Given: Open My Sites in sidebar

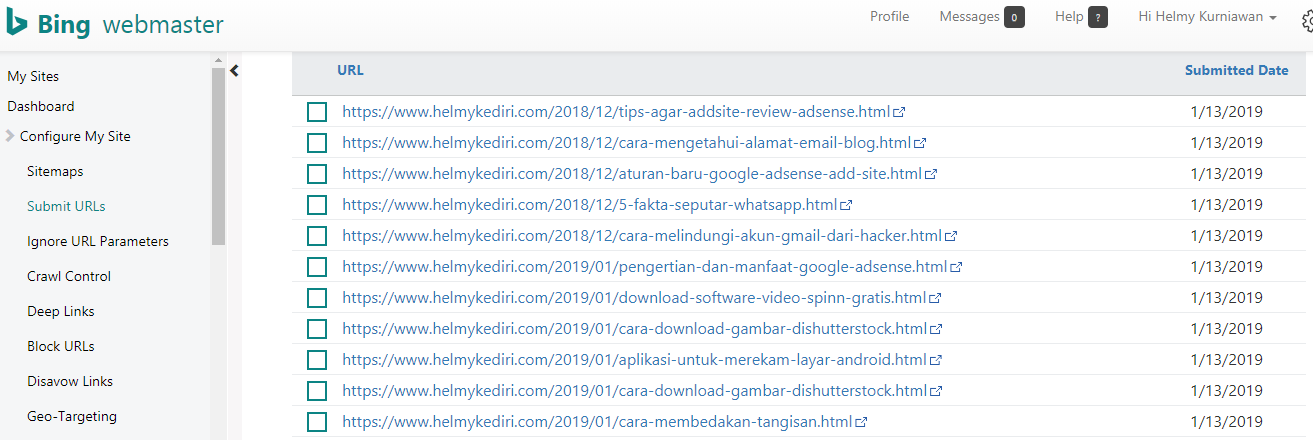Looking at the screenshot, I should pos(33,76).
